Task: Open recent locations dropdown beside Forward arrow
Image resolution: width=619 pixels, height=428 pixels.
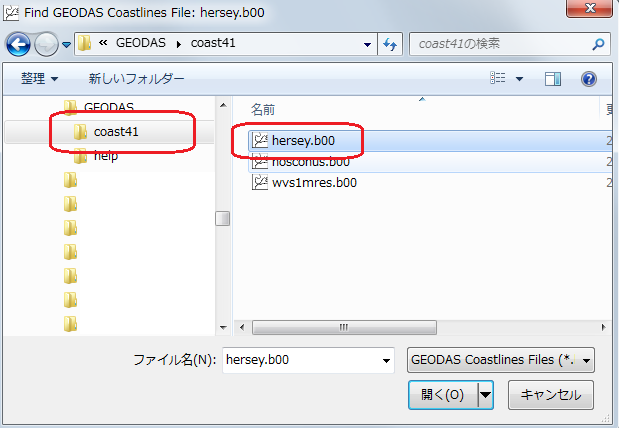Action: pos(66,45)
